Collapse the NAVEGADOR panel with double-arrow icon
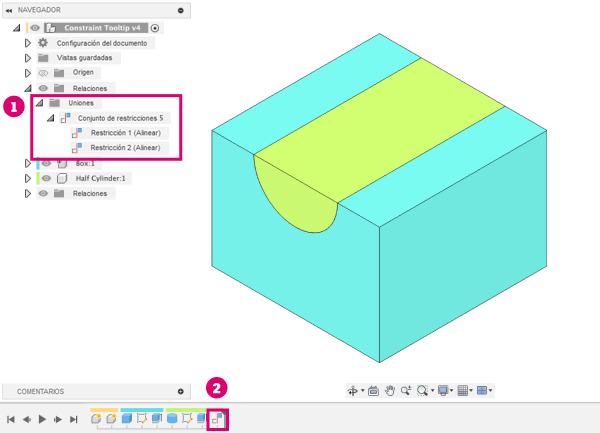 click(9, 11)
